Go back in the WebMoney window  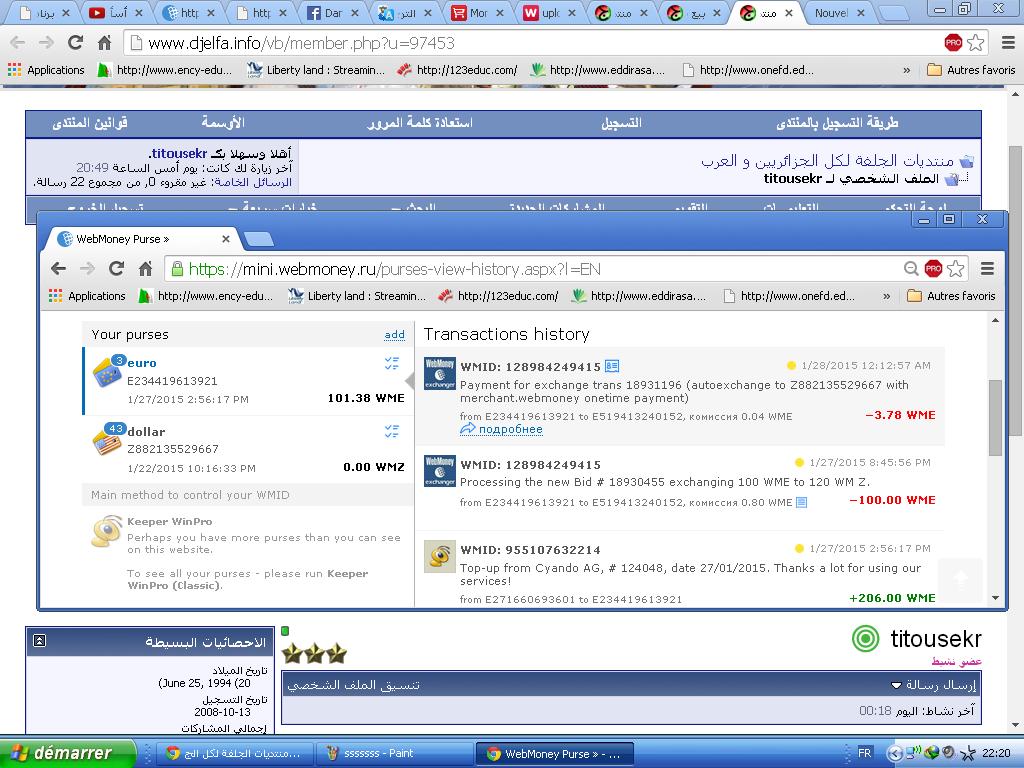click(x=58, y=268)
